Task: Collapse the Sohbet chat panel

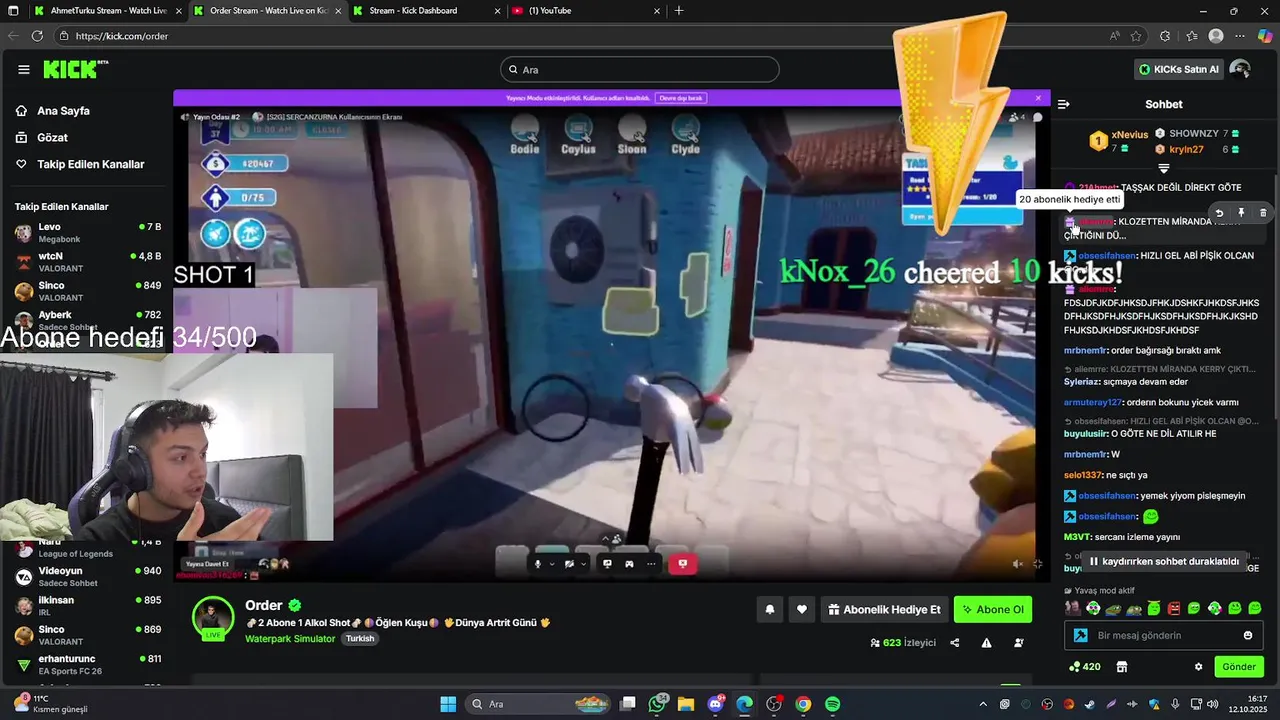Action: 1064,104
